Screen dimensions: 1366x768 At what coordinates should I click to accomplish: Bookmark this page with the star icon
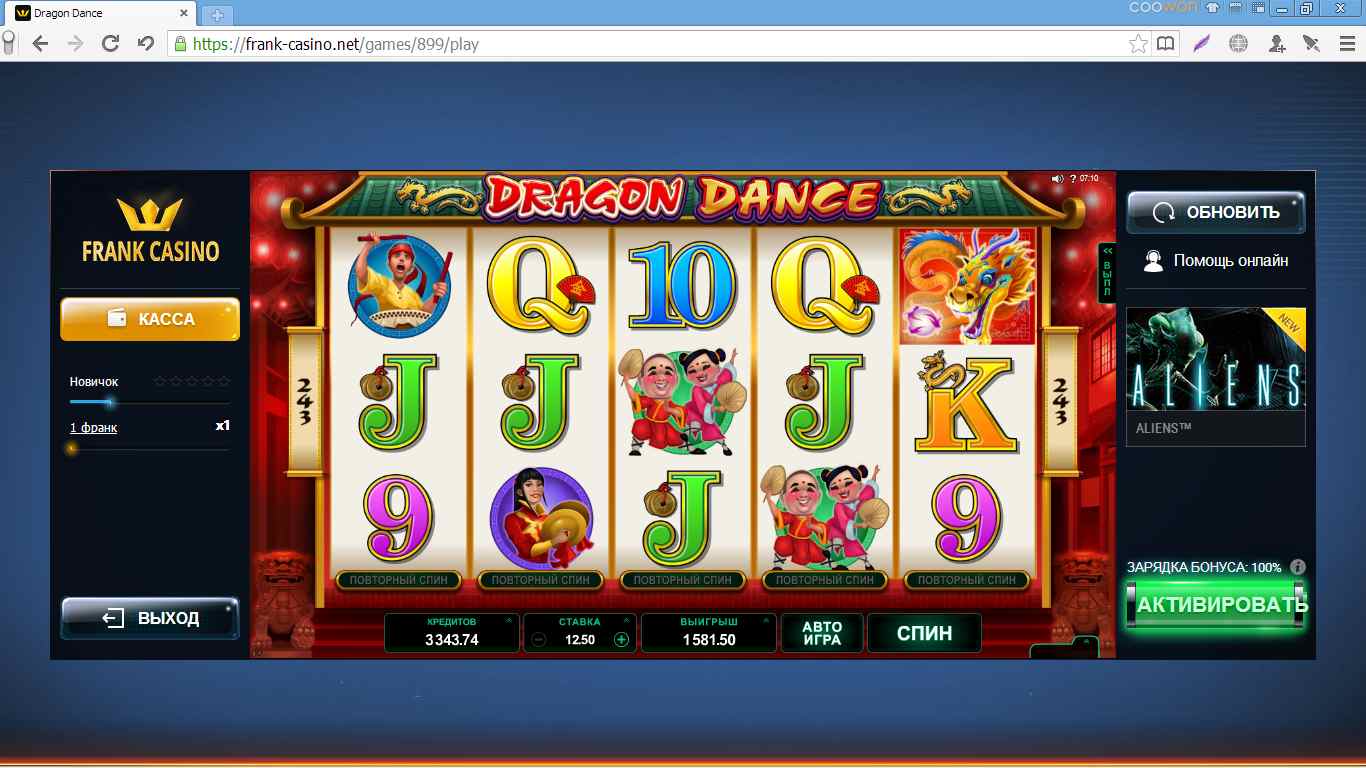point(1138,43)
